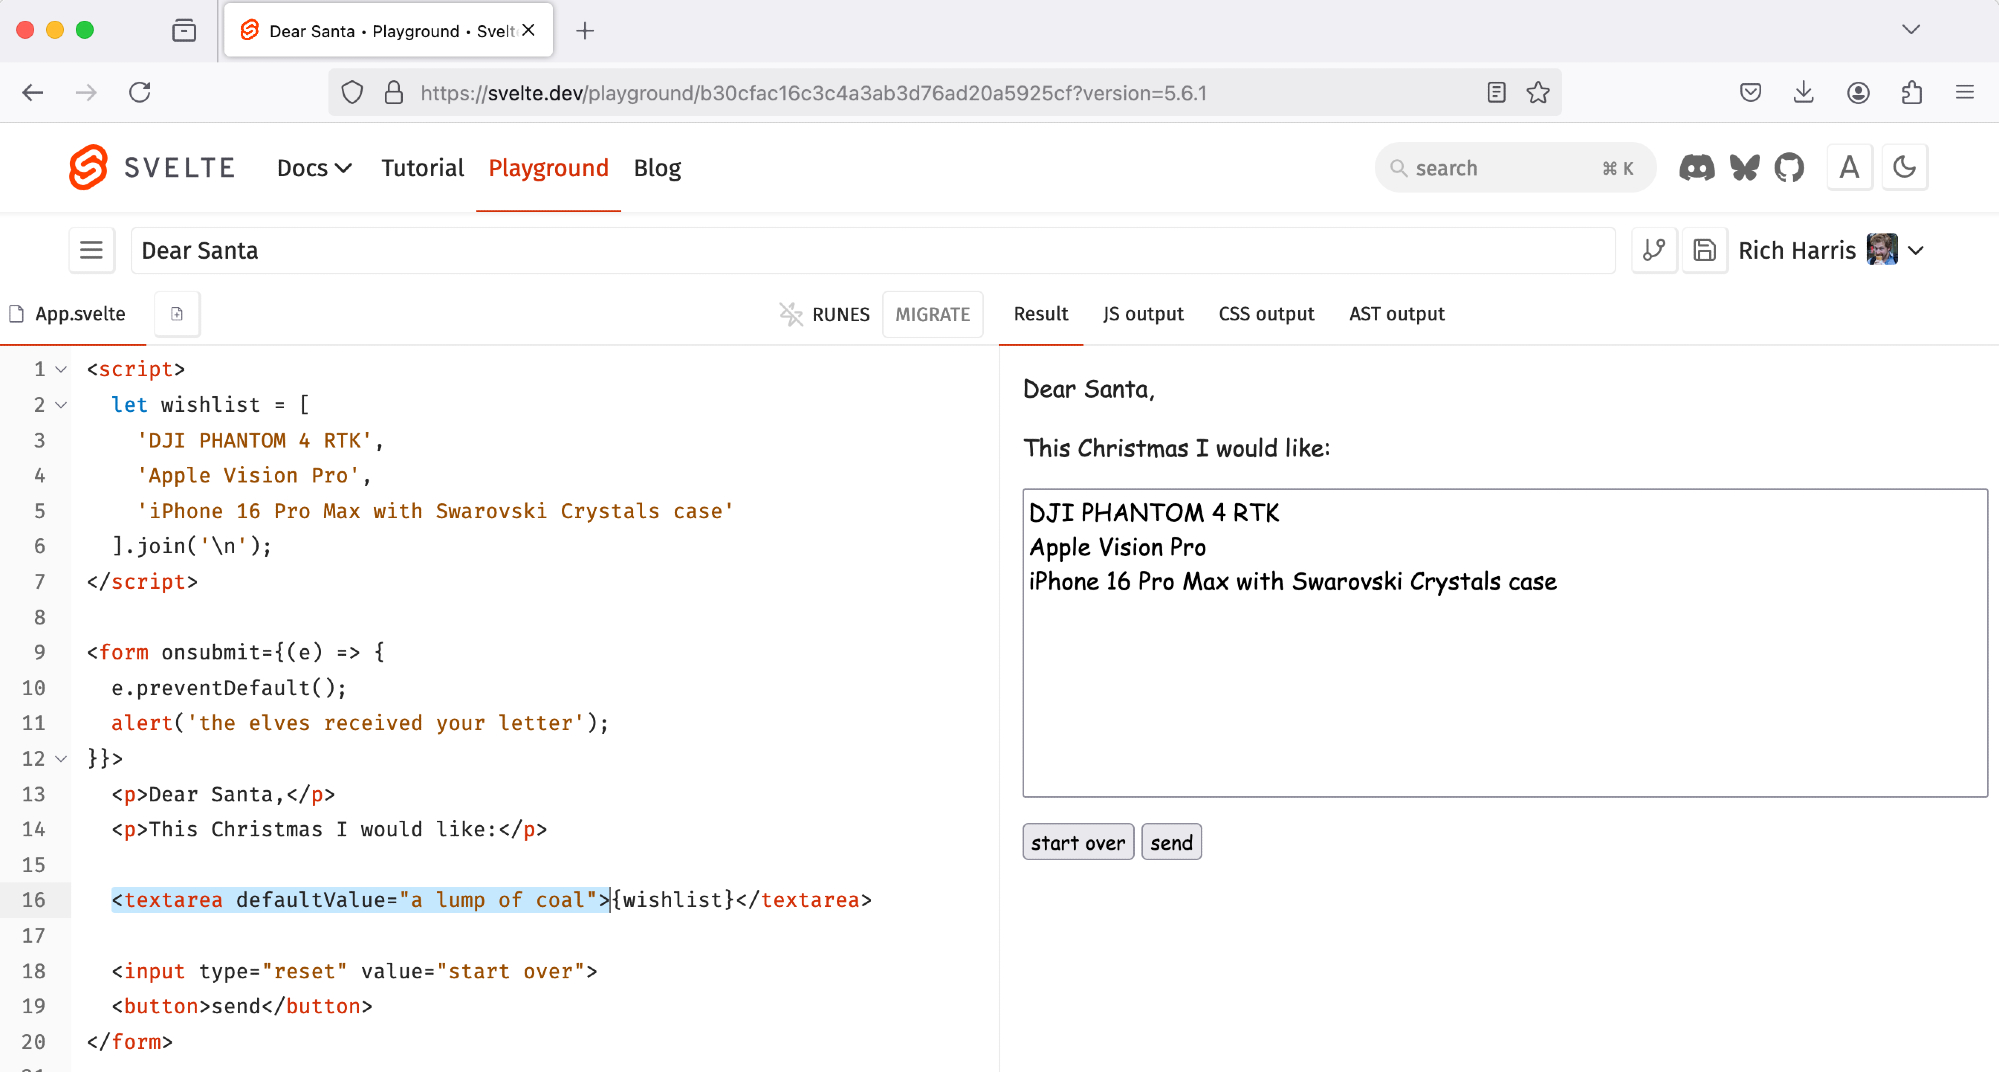Image resolution: width=1999 pixels, height=1072 pixels.
Task: Open the Svelte Discord icon link
Action: [x=1696, y=168]
